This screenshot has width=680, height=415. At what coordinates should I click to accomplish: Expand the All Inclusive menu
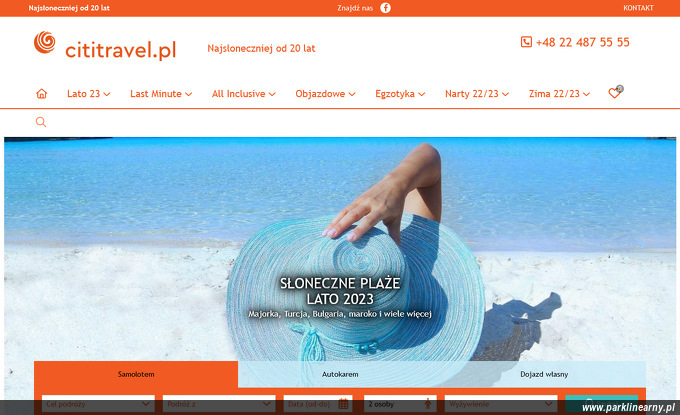pyautogui.click(x=244, y=94)
